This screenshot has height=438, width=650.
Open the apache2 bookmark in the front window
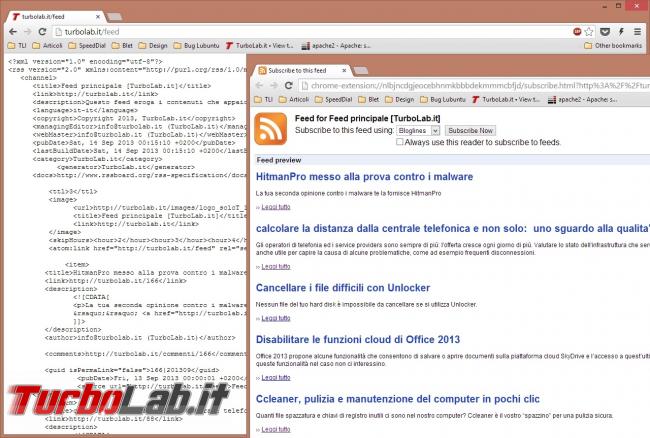(x=583, y=99)
